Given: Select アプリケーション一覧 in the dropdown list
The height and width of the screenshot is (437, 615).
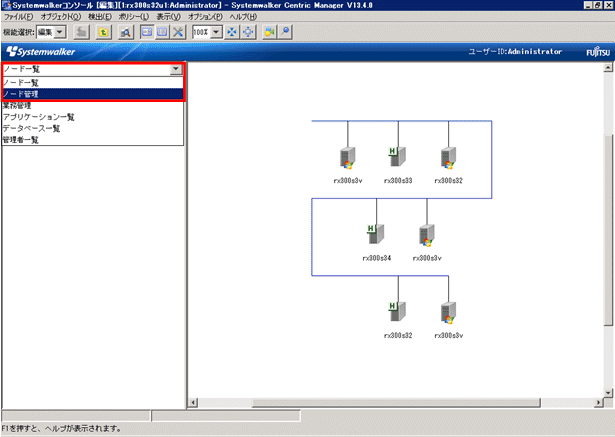Looking at the screenshot, I should (x=93, y=117).
